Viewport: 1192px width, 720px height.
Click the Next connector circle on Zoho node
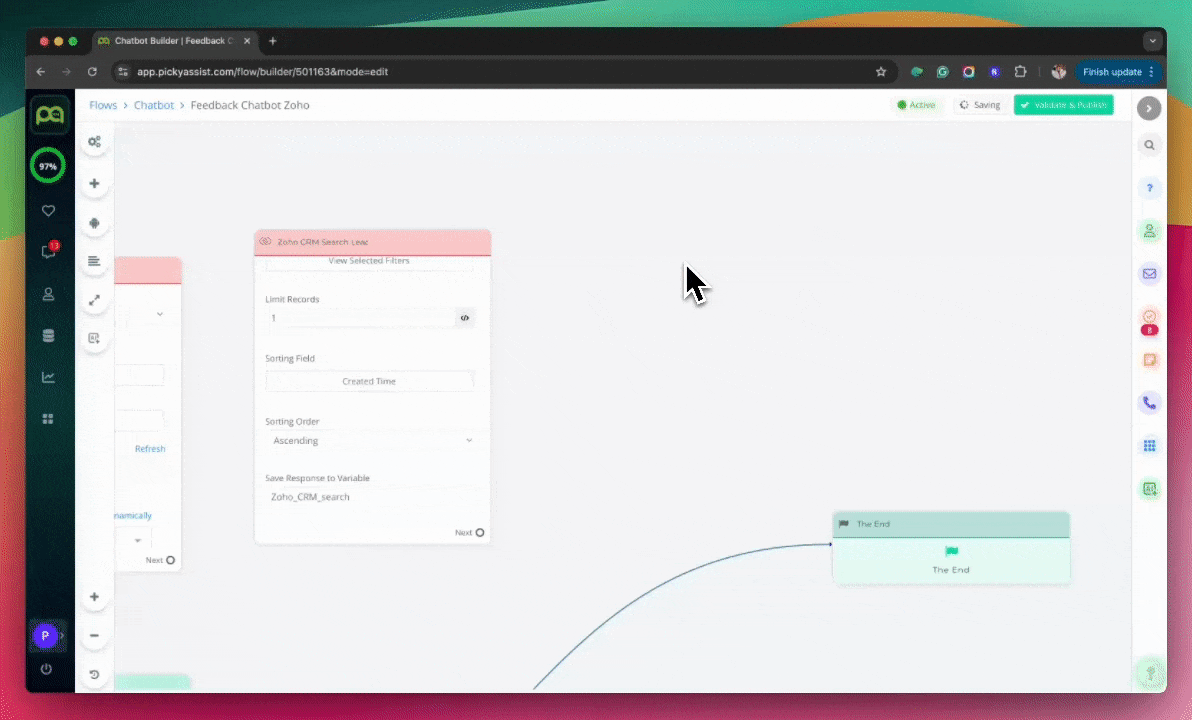click(480, 533)
